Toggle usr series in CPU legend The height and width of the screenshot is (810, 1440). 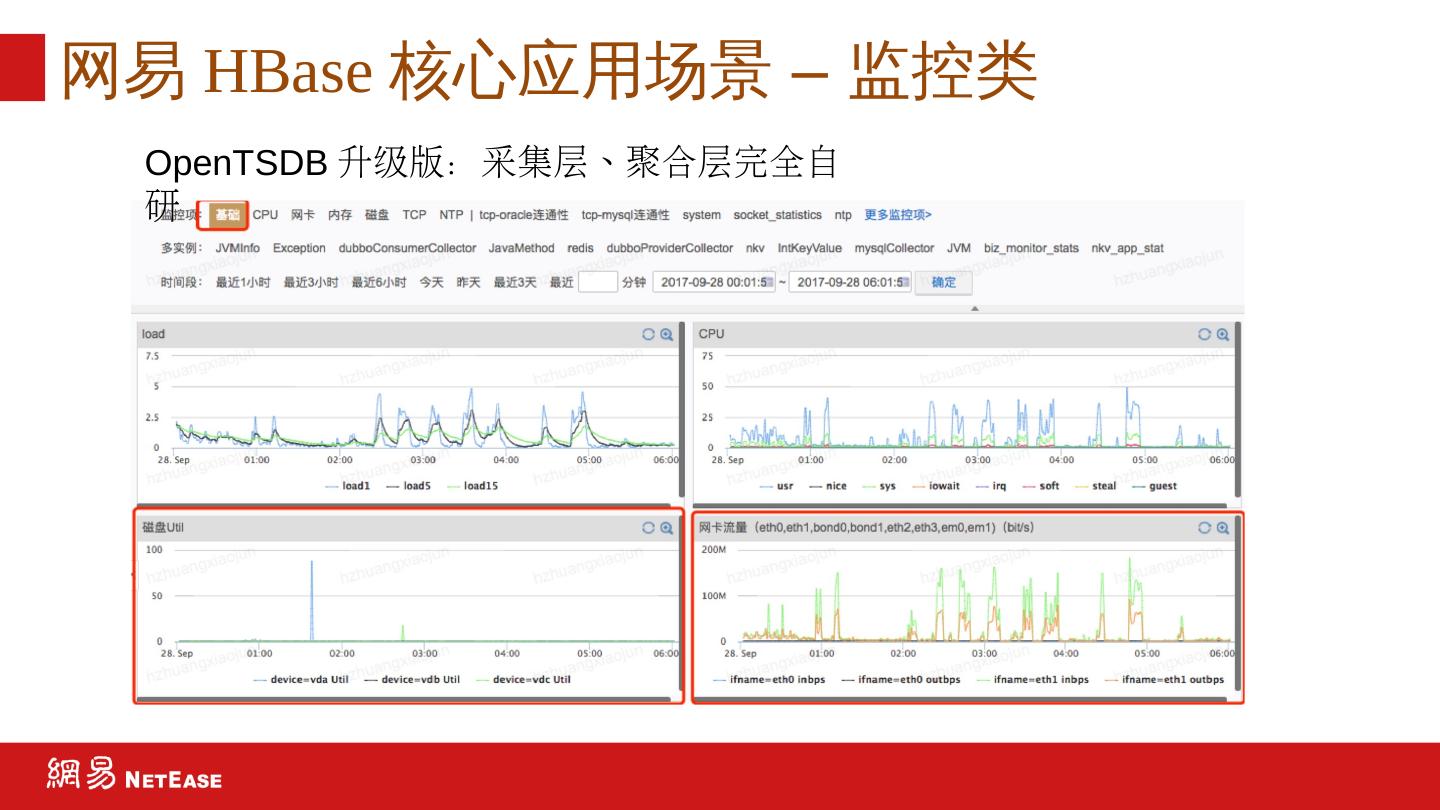[777, 486]
